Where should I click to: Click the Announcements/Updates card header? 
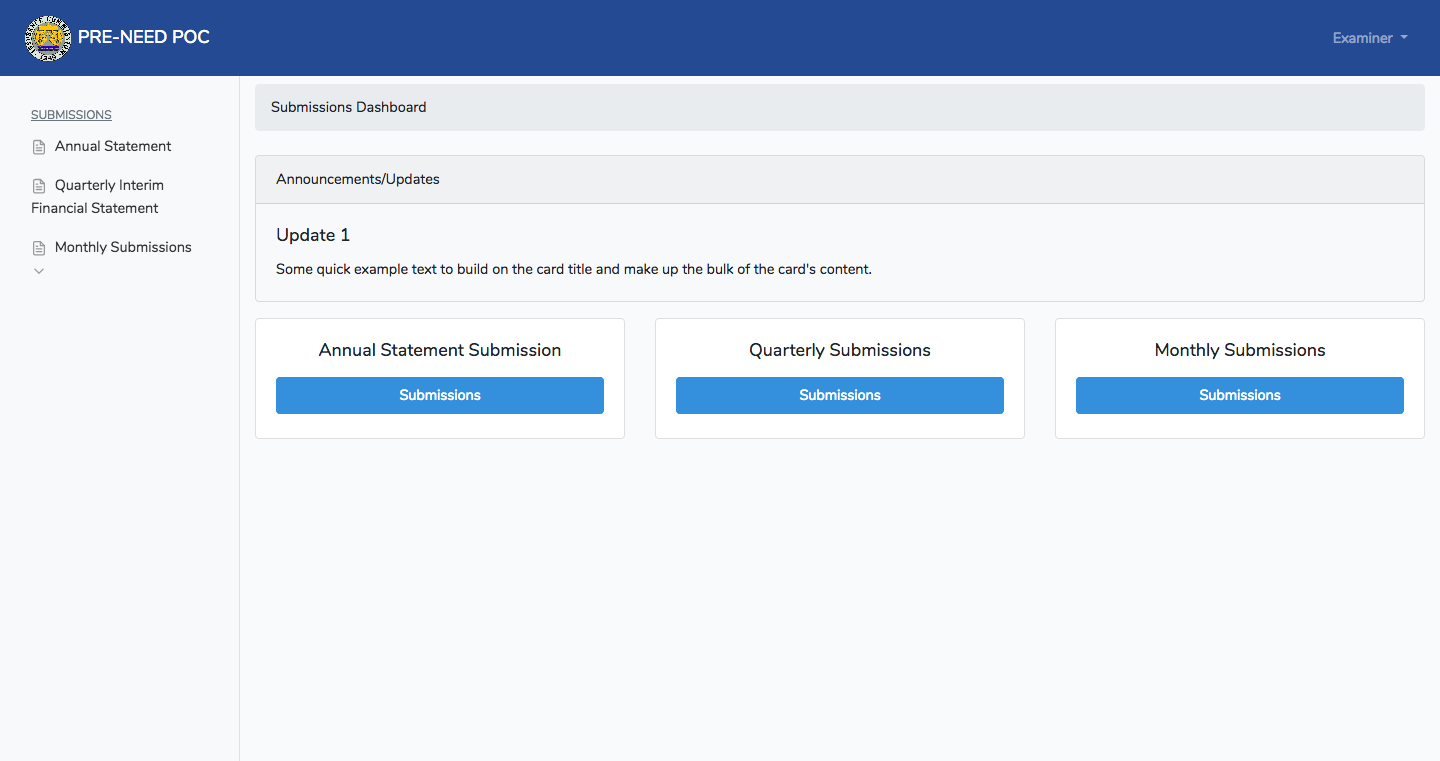(x=840, y=180)
